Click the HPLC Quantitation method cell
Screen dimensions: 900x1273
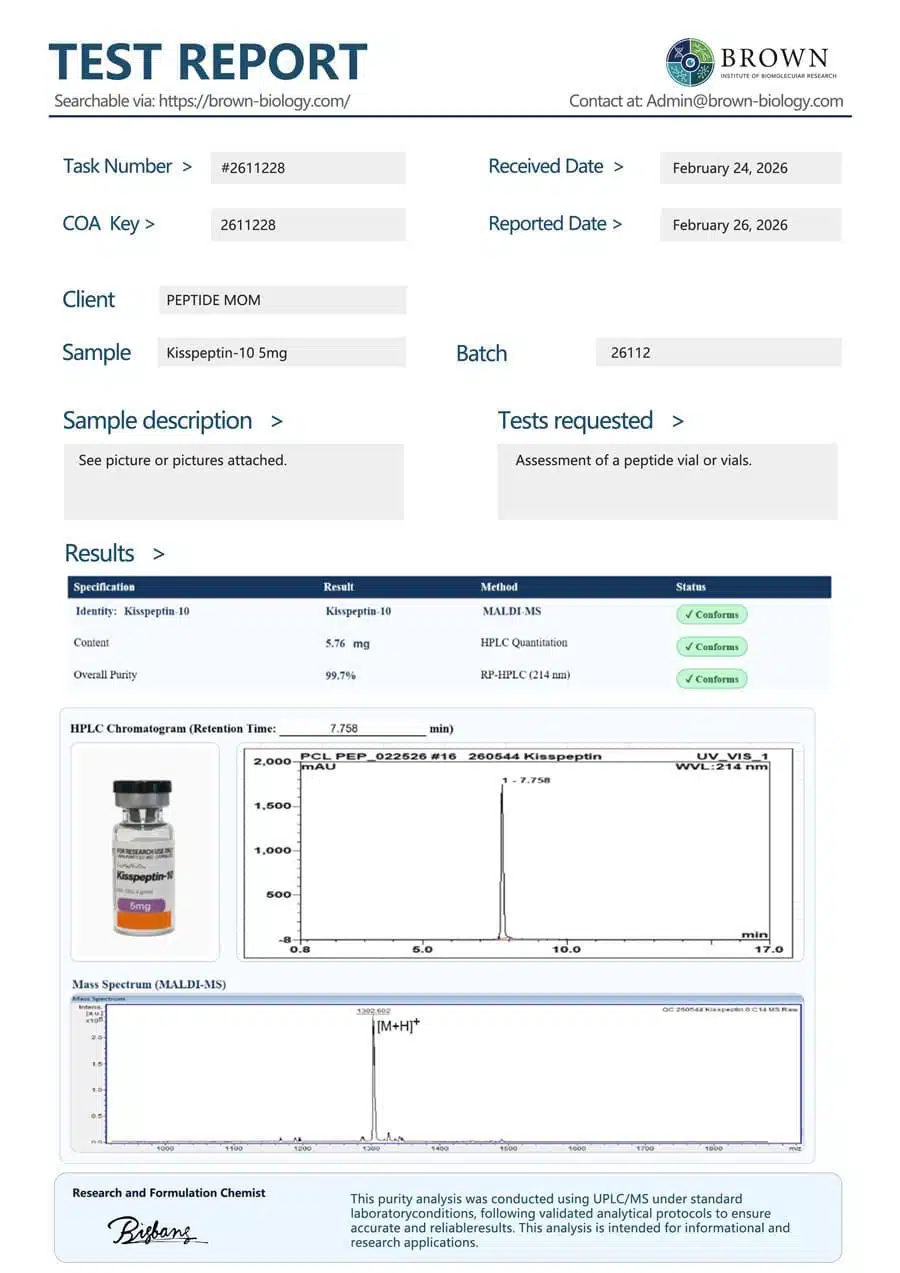(524, 643)
